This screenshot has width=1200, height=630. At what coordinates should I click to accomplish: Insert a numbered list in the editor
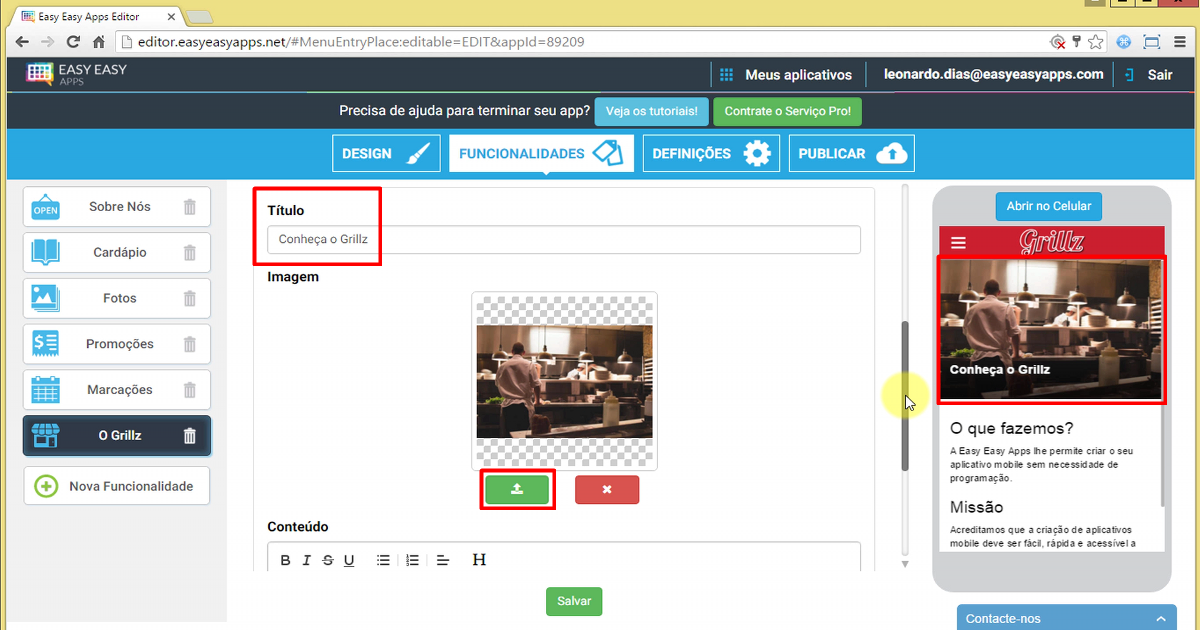(x=413, y=560)
